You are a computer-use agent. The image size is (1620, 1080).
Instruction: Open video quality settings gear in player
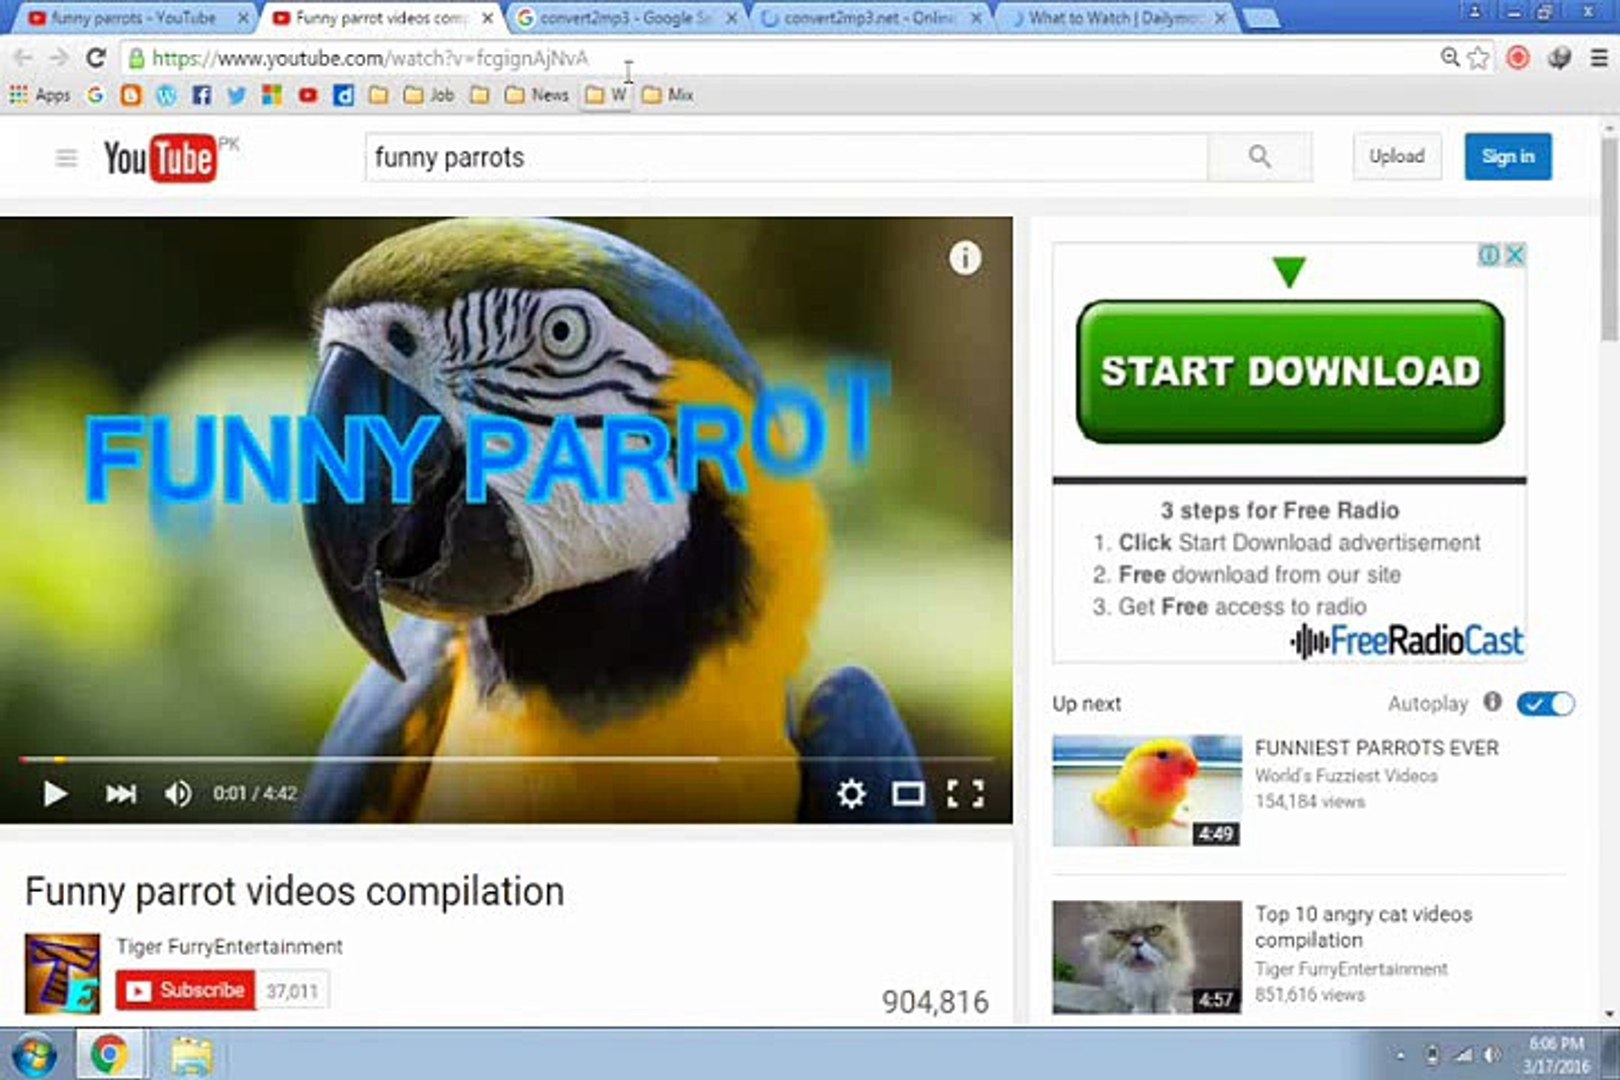coord(851,793)
